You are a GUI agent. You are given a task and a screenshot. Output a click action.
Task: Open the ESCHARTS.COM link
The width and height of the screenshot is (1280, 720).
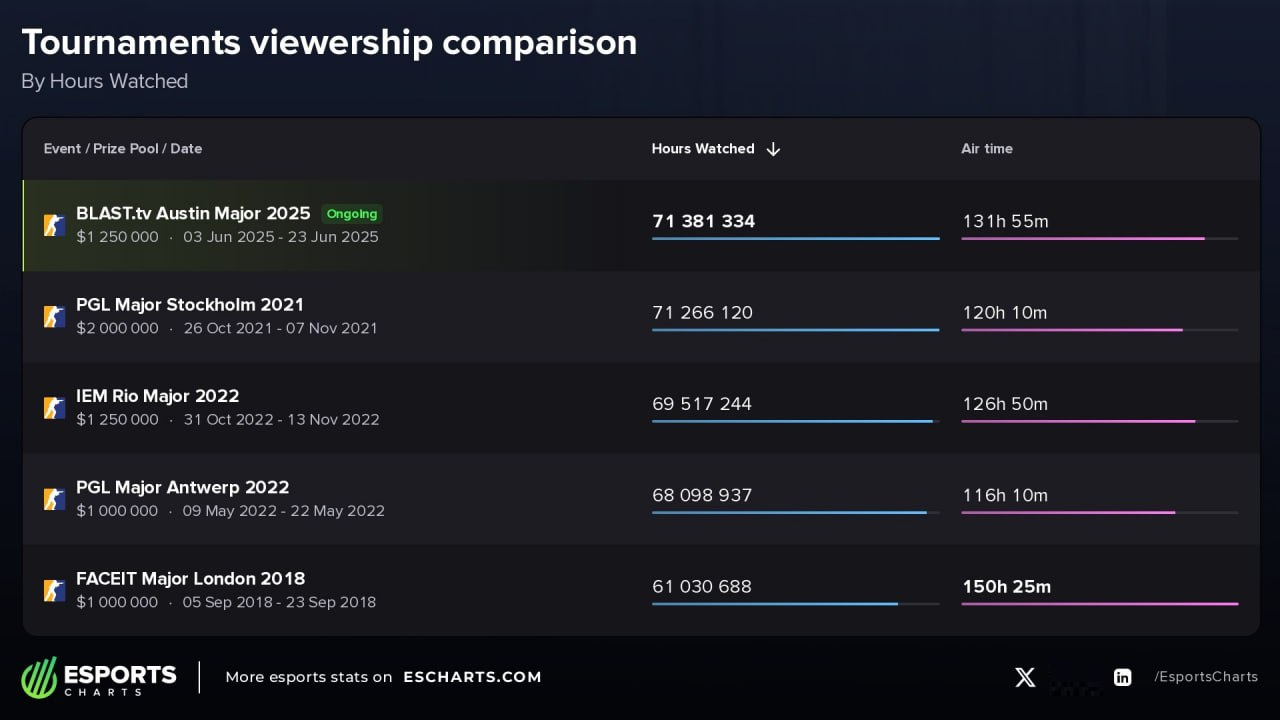pos(472,677)
